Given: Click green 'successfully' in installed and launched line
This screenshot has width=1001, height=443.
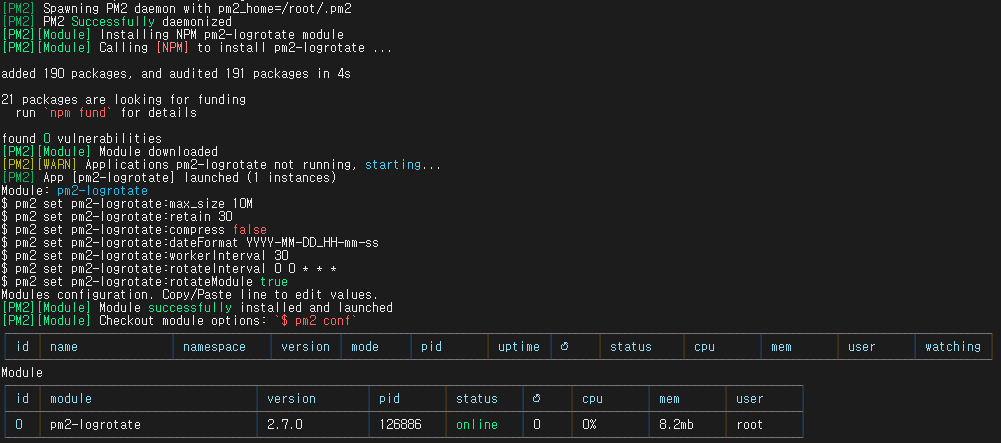Looking at the screenshot, I should [190, 308].
